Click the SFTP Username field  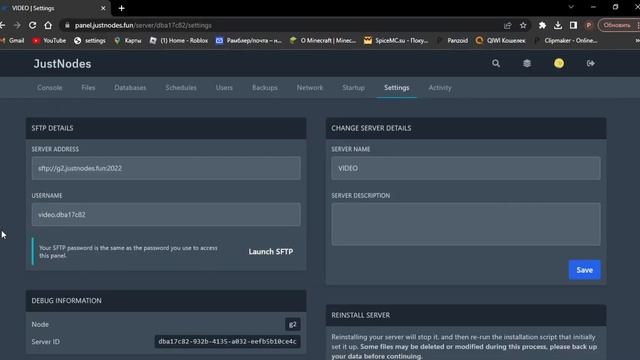point(166,215)
